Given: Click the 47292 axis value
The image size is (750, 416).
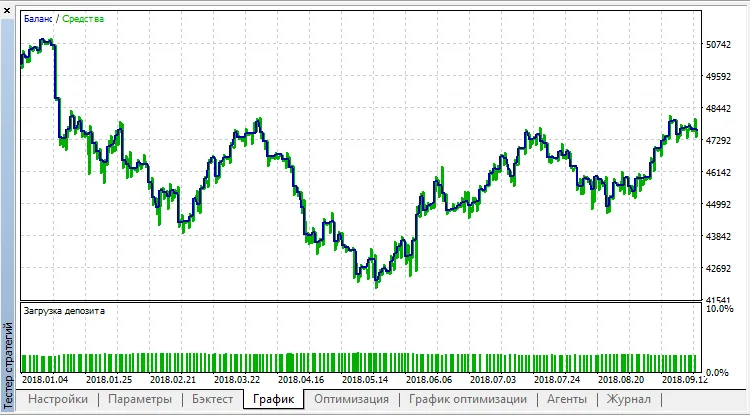Looking at the screenshot, I should coord(718,141).
